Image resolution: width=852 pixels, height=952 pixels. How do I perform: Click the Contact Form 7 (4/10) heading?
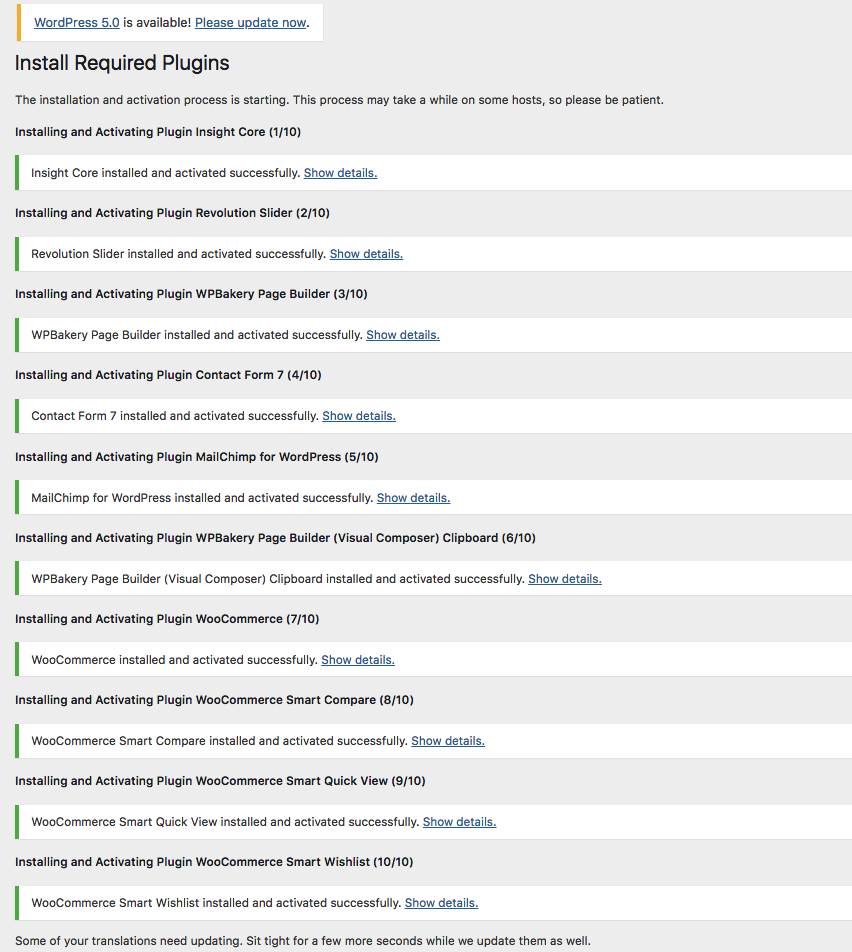(168, 375)
